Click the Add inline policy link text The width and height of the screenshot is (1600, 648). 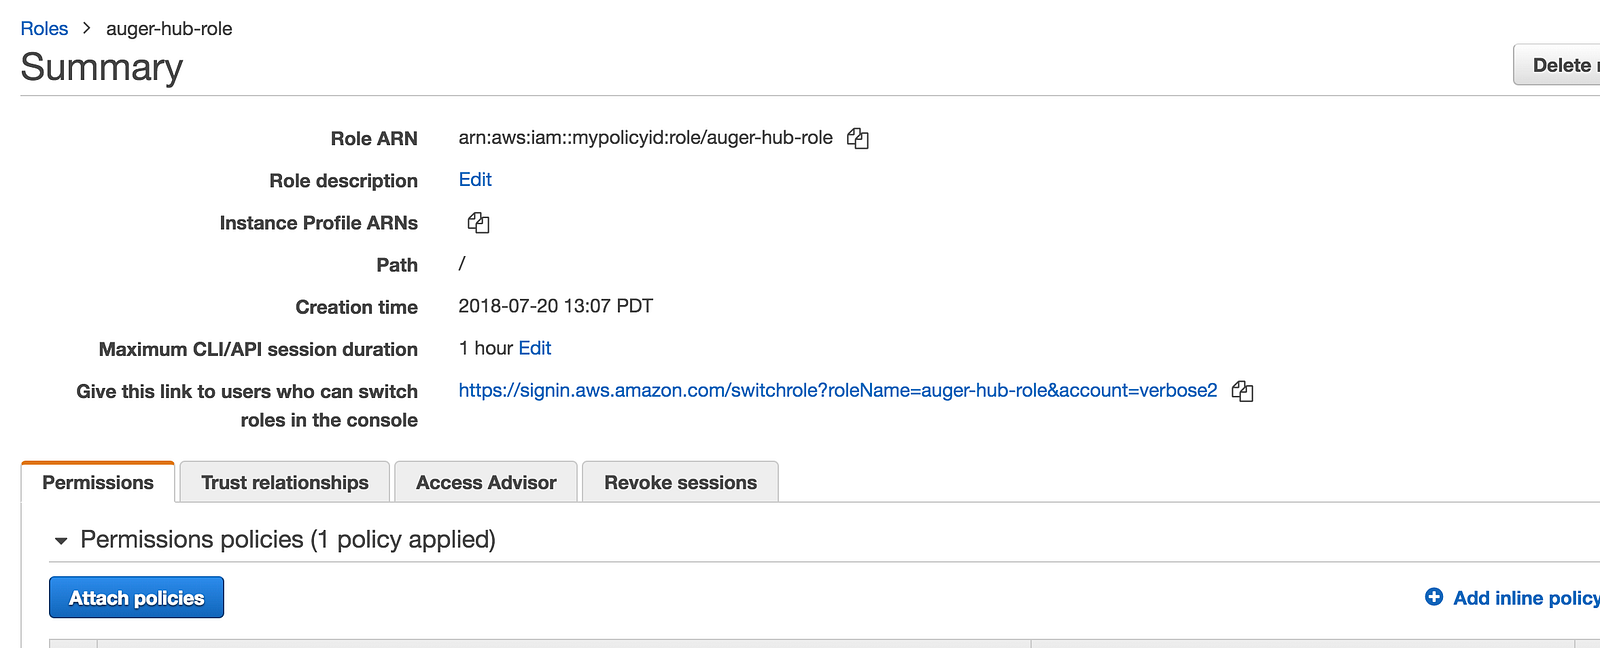click(1524, 598)
